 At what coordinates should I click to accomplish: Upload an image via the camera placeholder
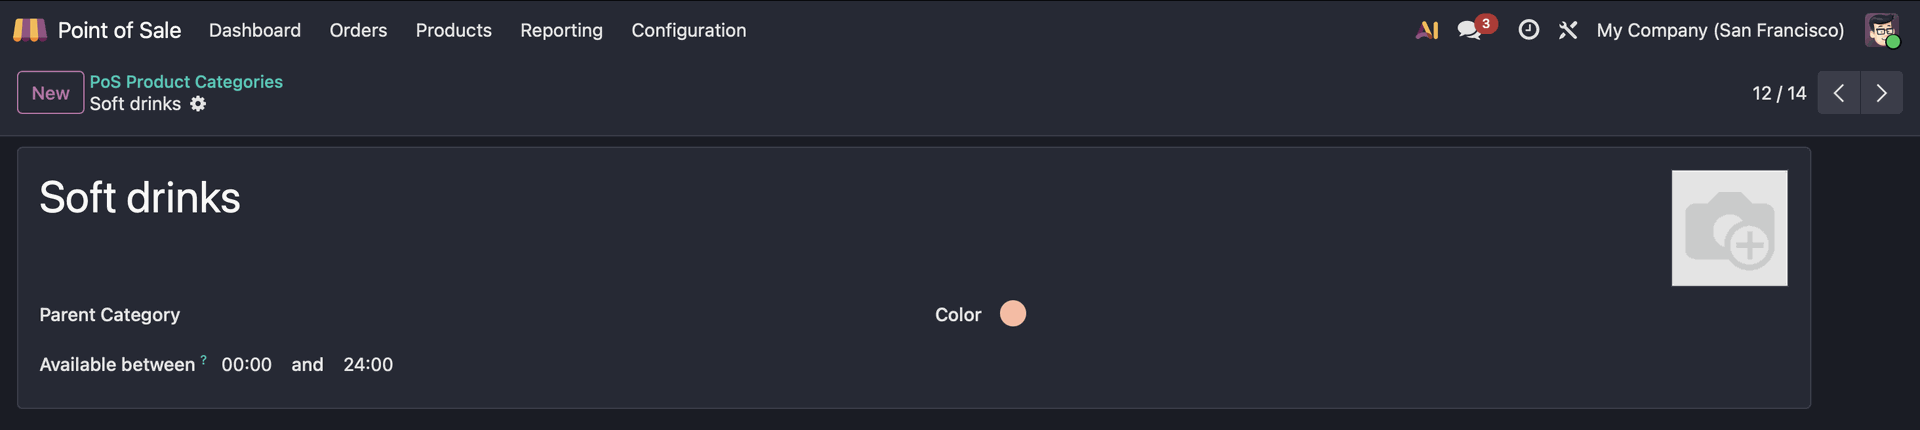point(1729,228)
